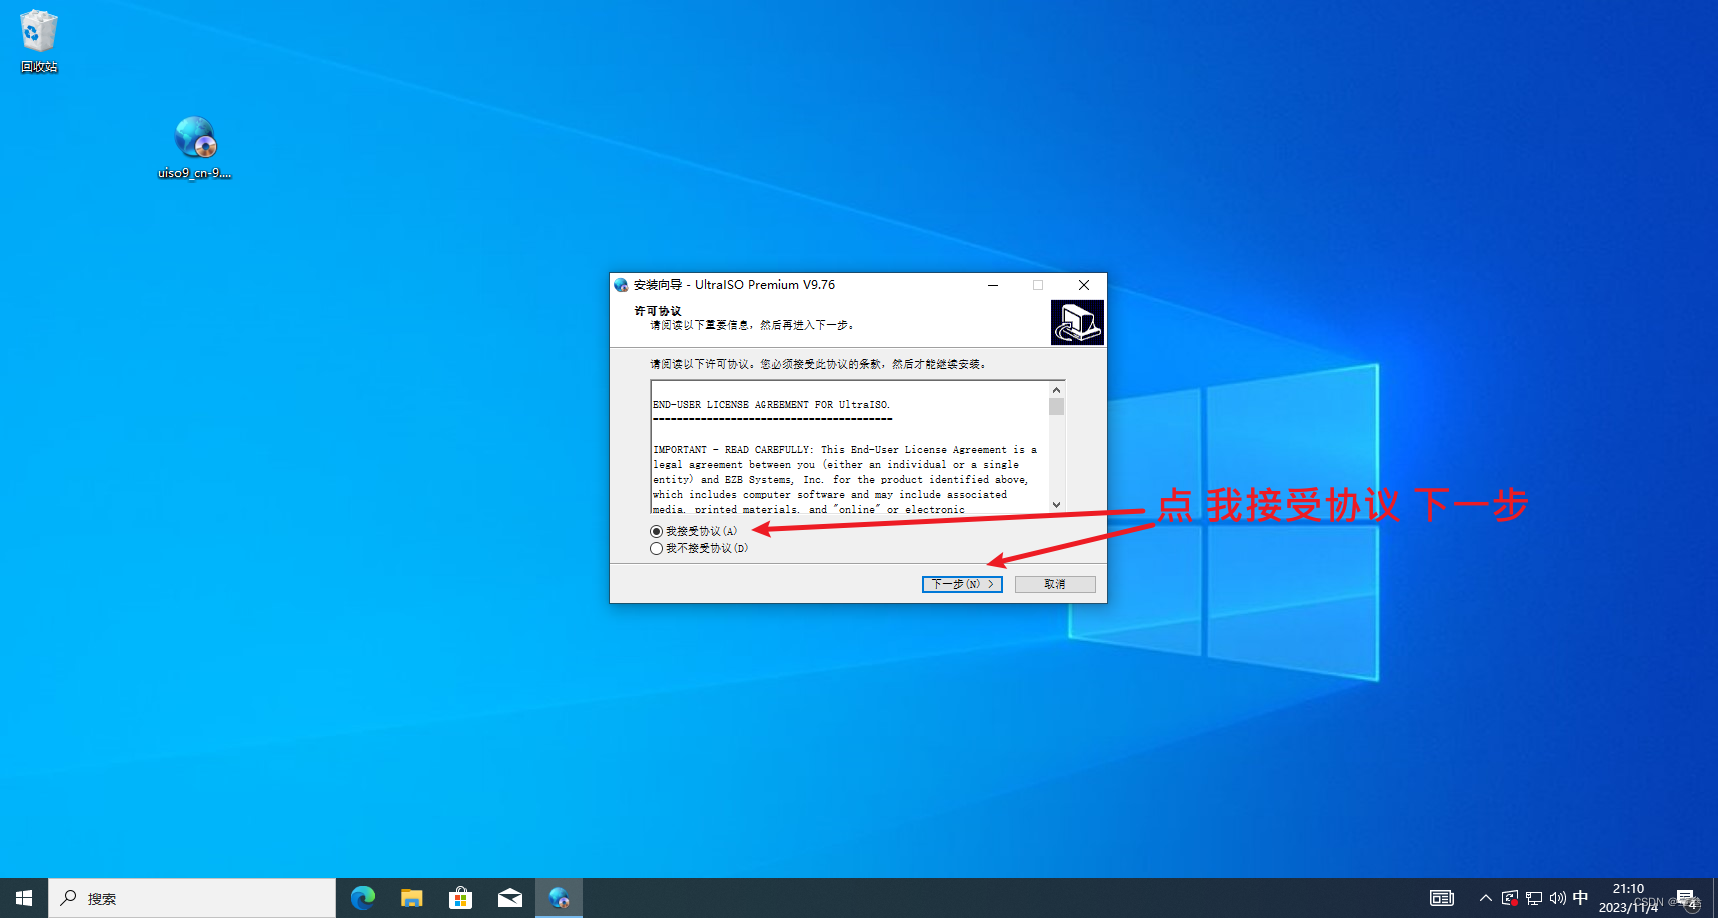Open File Explorer from the taskbar

pos(411,897)
